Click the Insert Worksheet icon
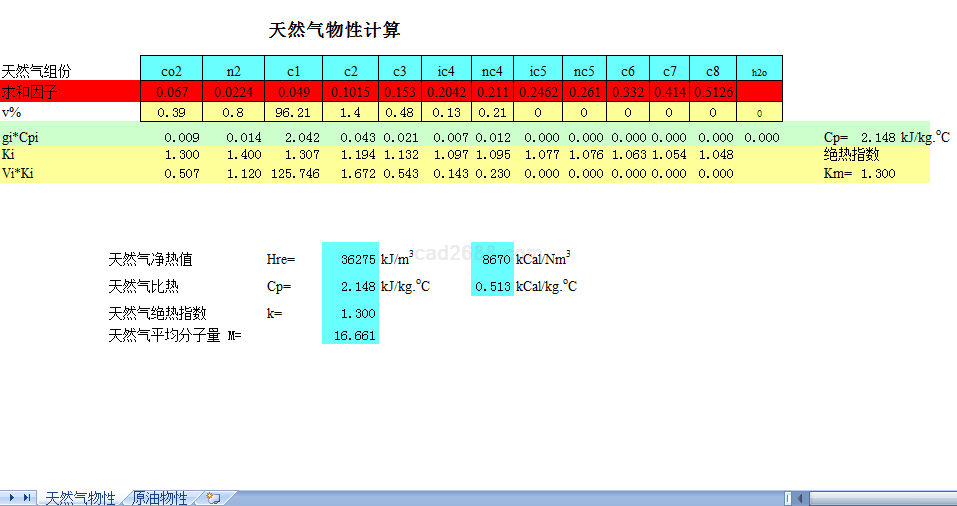 [x=213, y=498]
